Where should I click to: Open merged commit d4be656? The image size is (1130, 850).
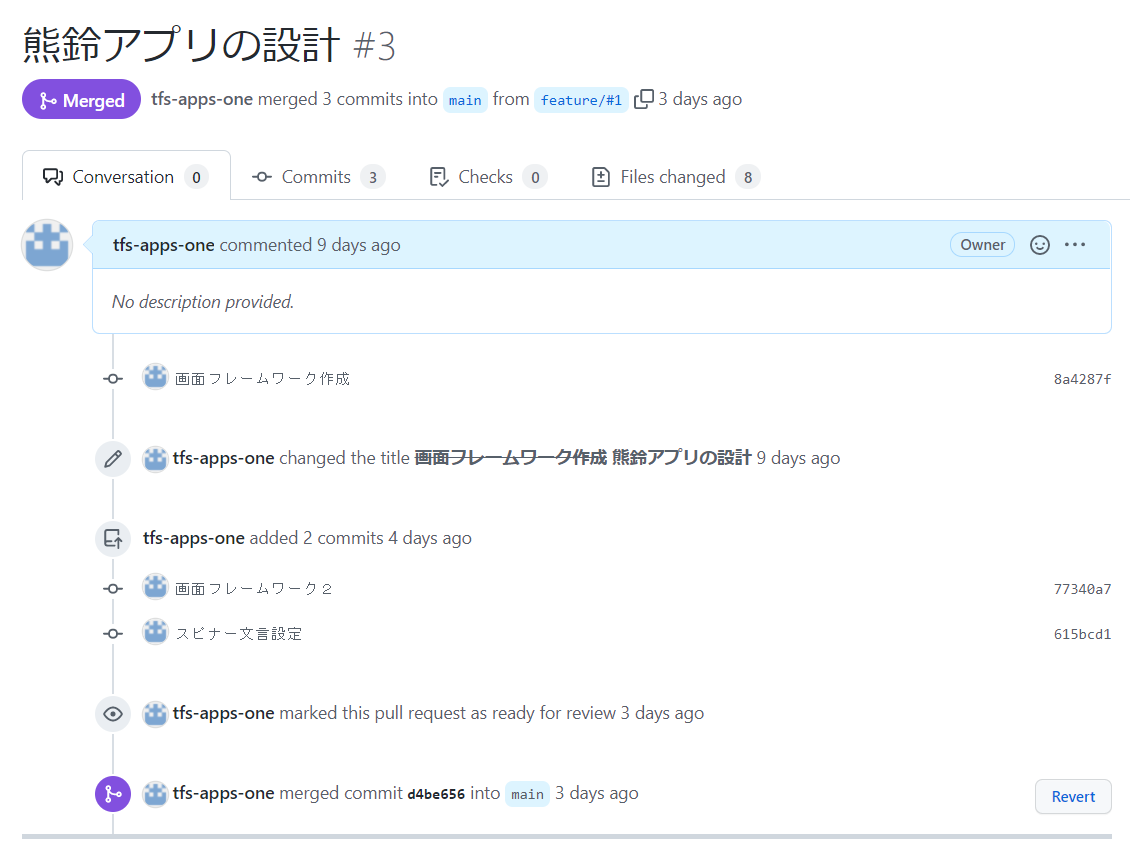click(x=436, y=794)
